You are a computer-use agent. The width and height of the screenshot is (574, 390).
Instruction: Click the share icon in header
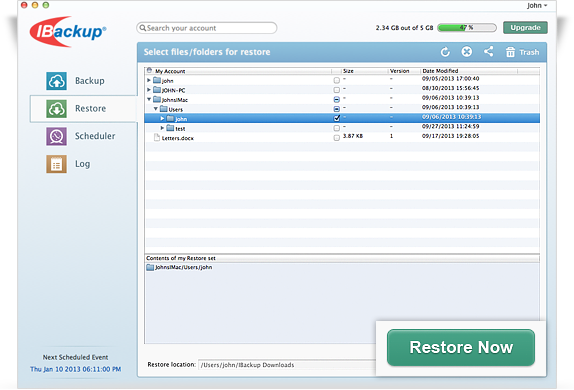[x=489, y=51]
